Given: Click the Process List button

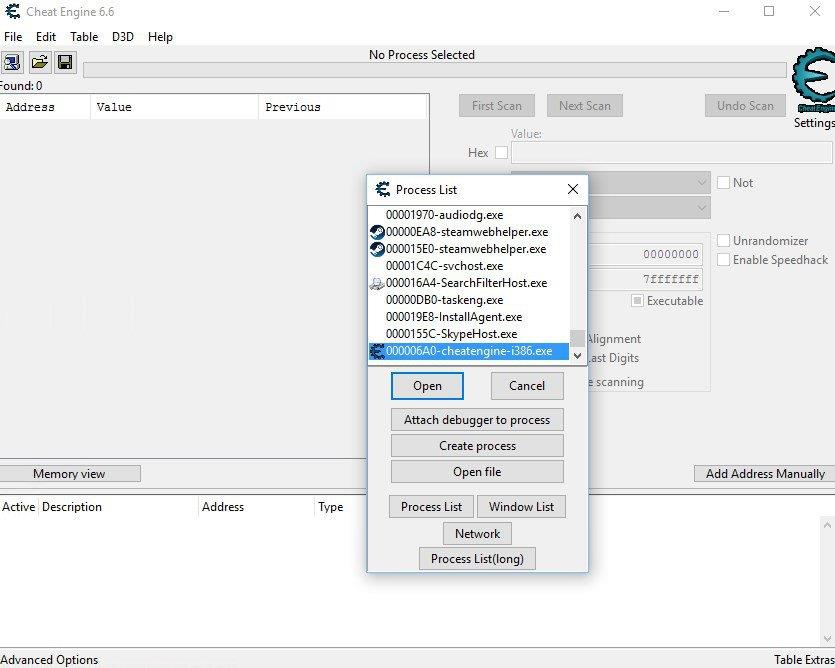Looking at the screenshot, I should (x=431, y=507).
